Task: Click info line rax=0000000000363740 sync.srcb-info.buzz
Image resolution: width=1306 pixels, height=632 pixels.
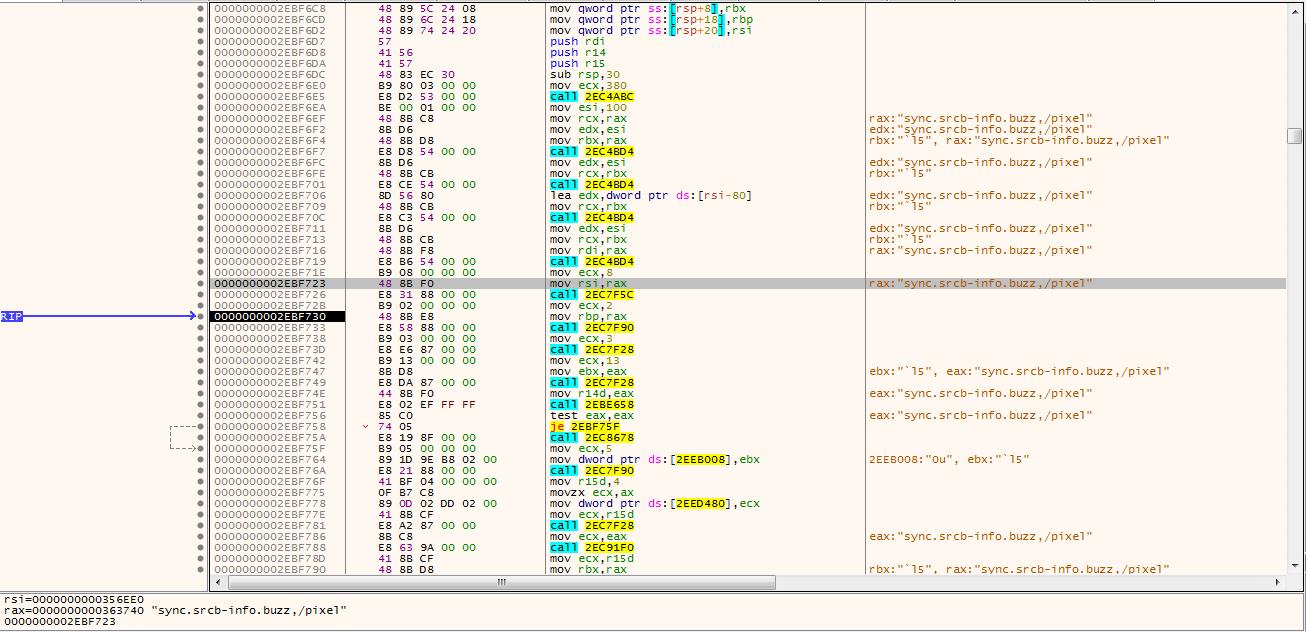Action: pyautogui.click(x=175, y=609)
